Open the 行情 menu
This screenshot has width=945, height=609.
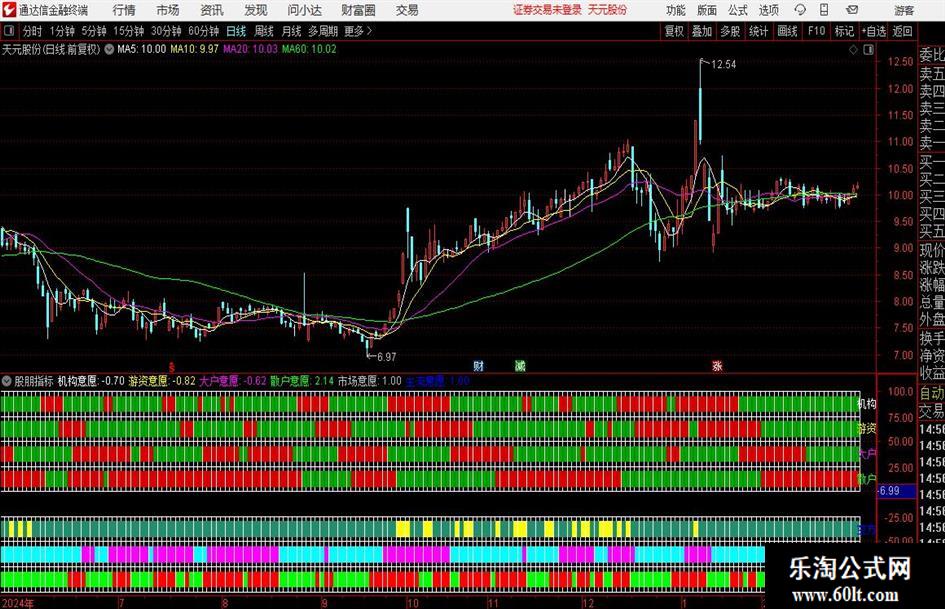point(124,10)
